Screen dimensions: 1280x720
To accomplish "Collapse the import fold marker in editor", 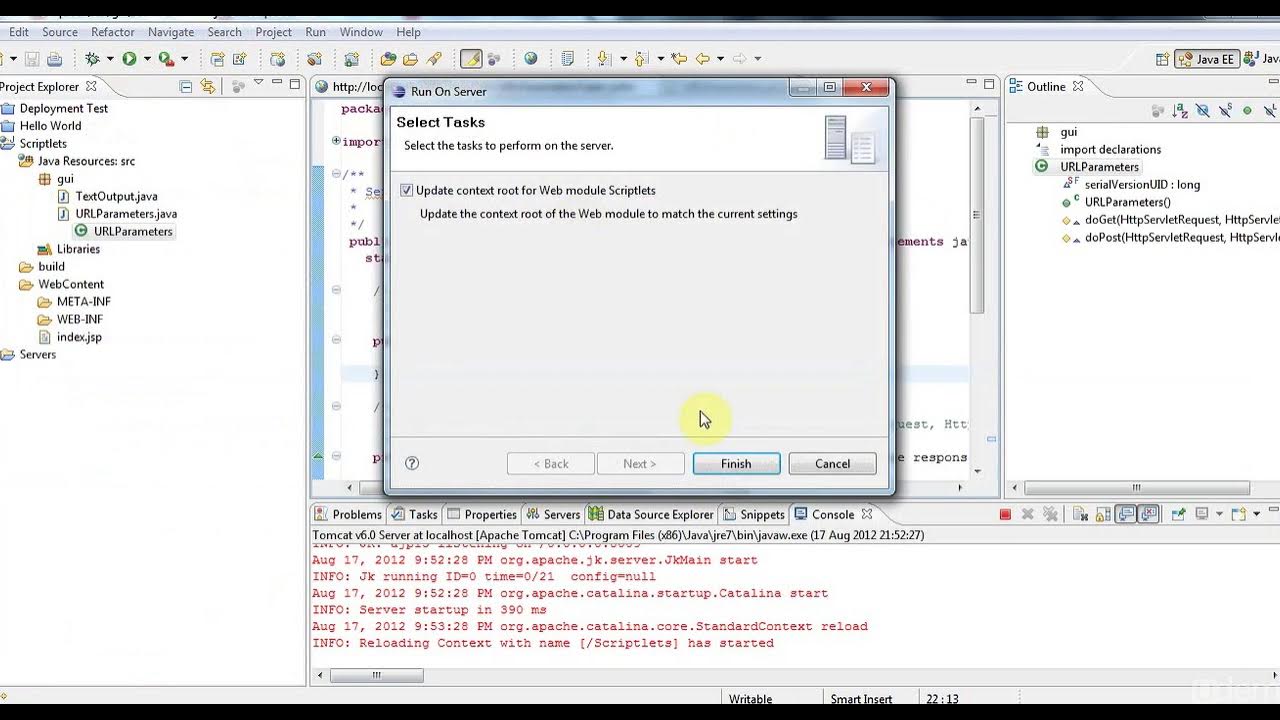I will point(336,141).
